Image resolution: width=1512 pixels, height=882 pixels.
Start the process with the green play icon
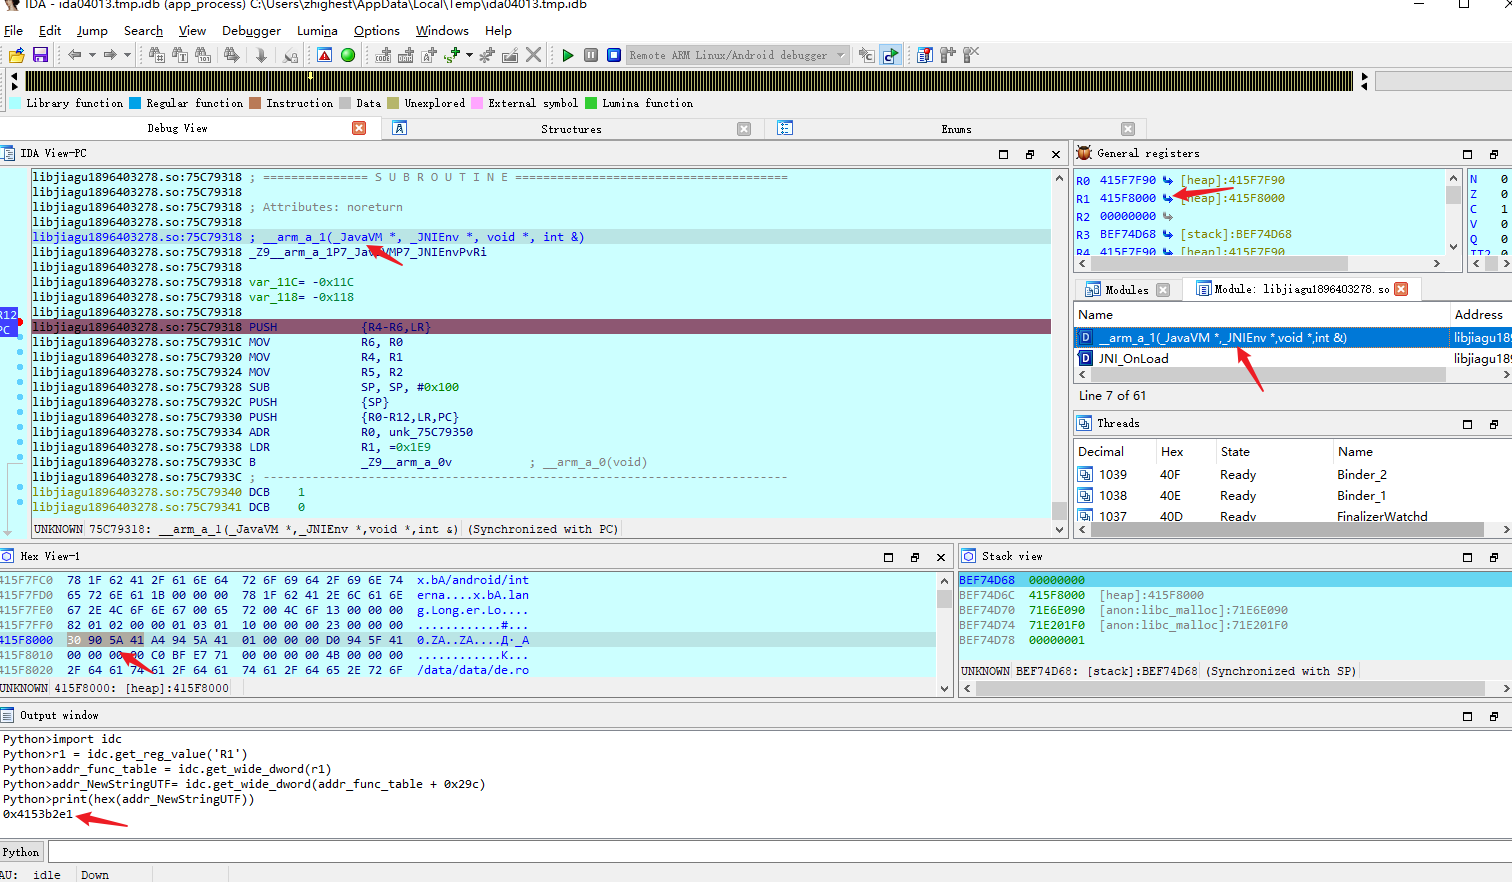tap(568, 55)
